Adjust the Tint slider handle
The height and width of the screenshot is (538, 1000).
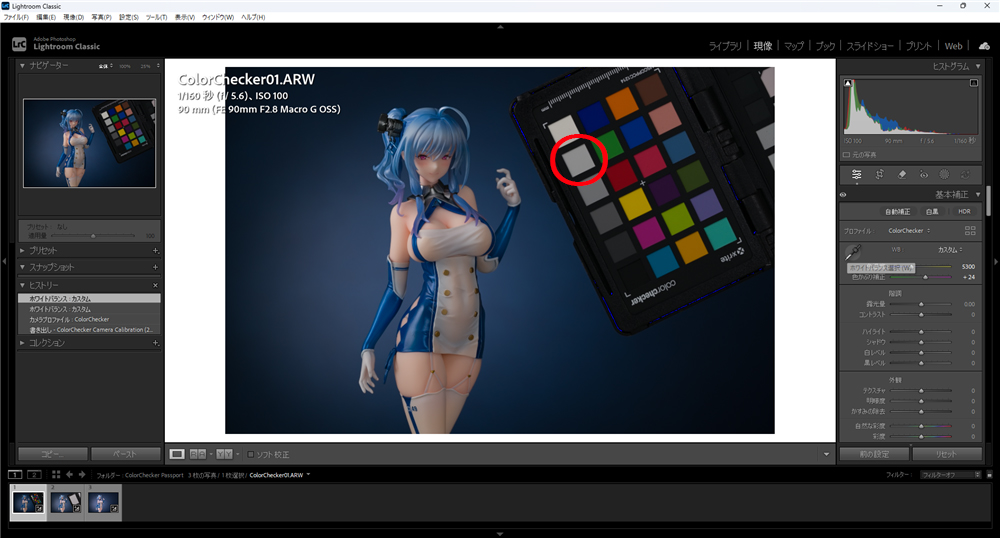[925, 277]
